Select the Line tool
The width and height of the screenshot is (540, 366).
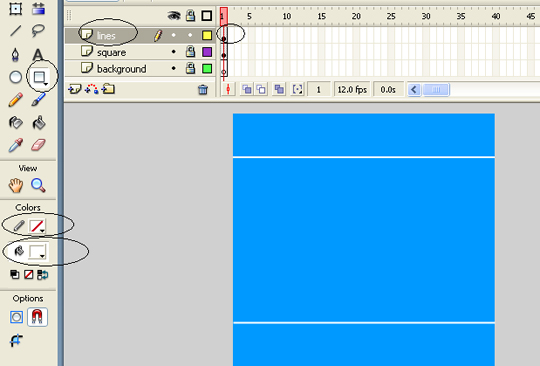(x=15, y=31)
